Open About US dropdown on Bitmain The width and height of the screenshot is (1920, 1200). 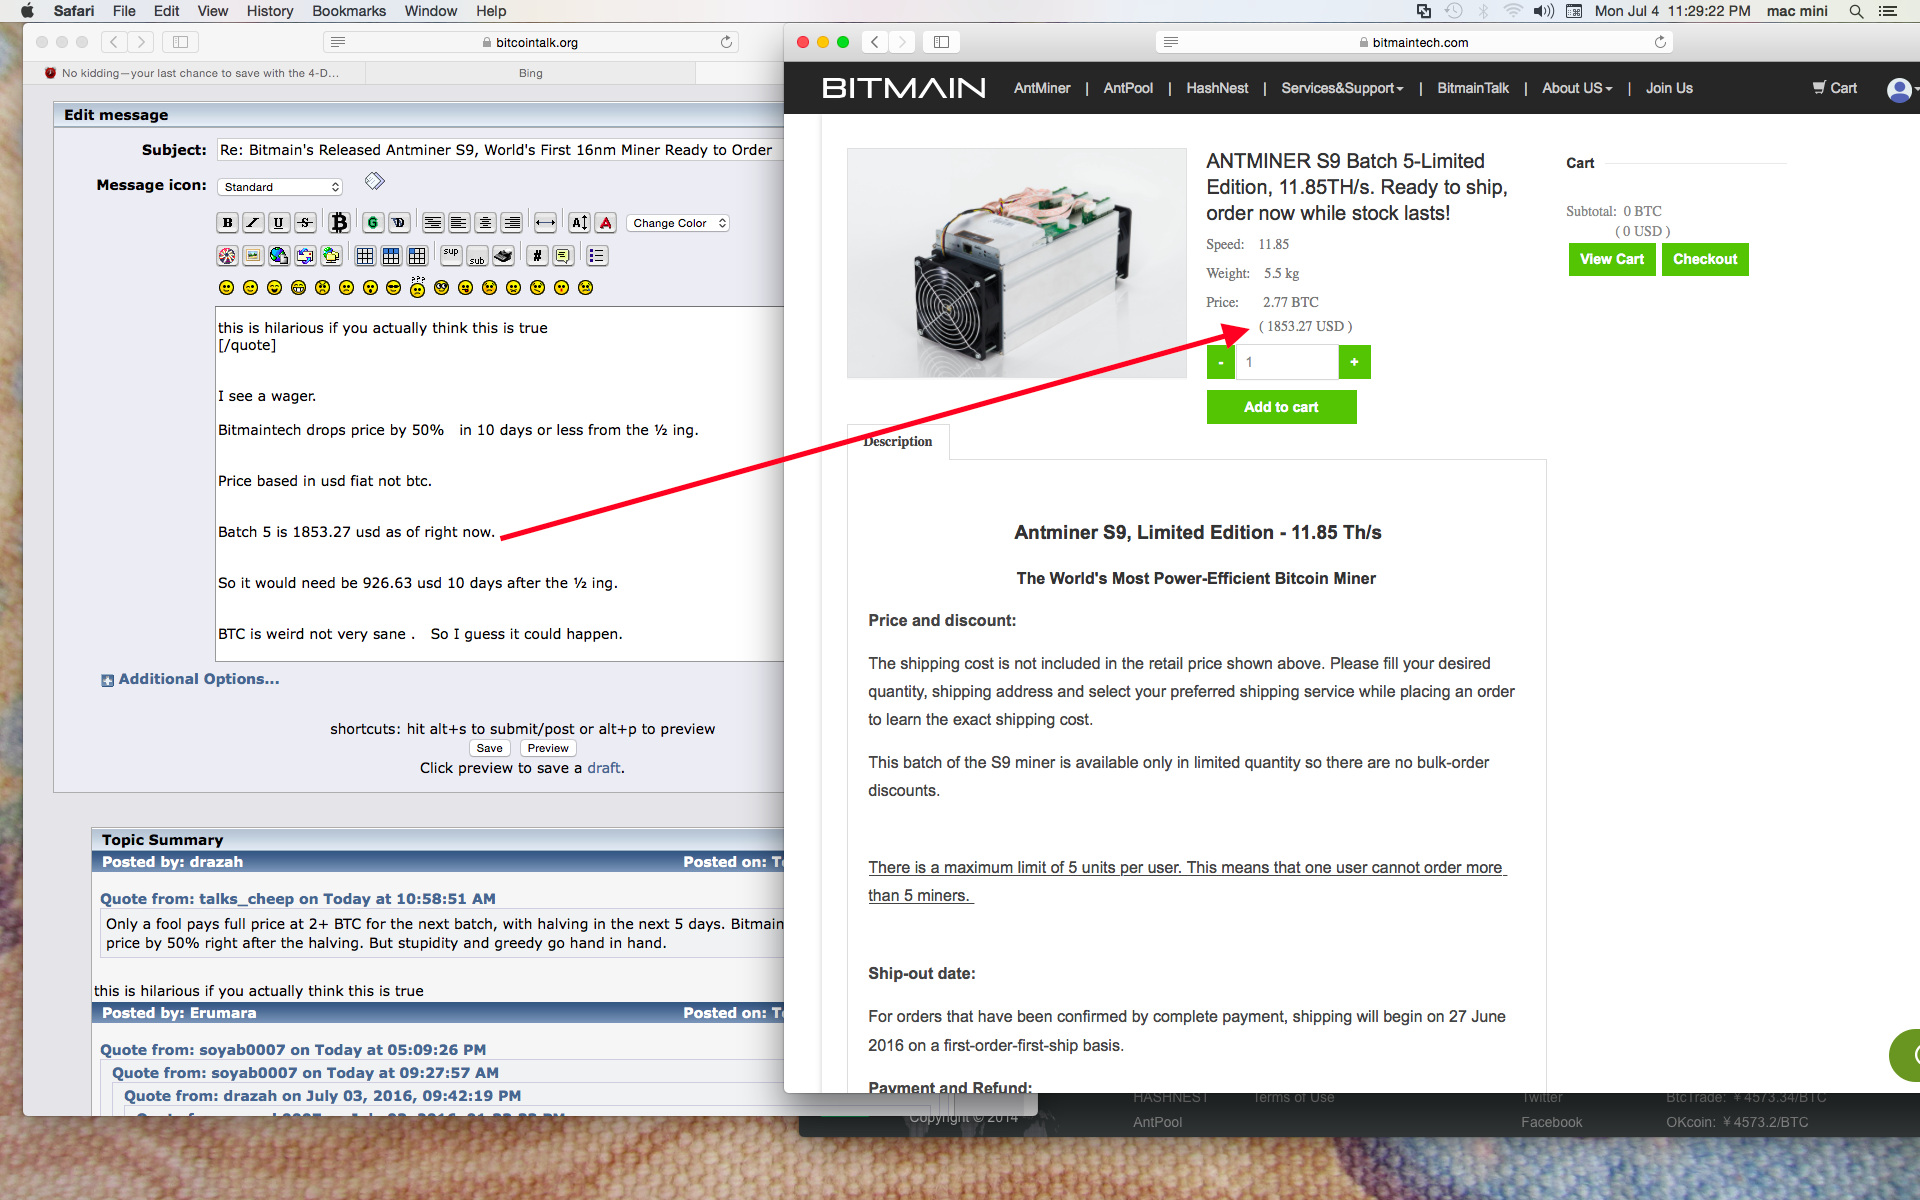[x=1577, y=88]
